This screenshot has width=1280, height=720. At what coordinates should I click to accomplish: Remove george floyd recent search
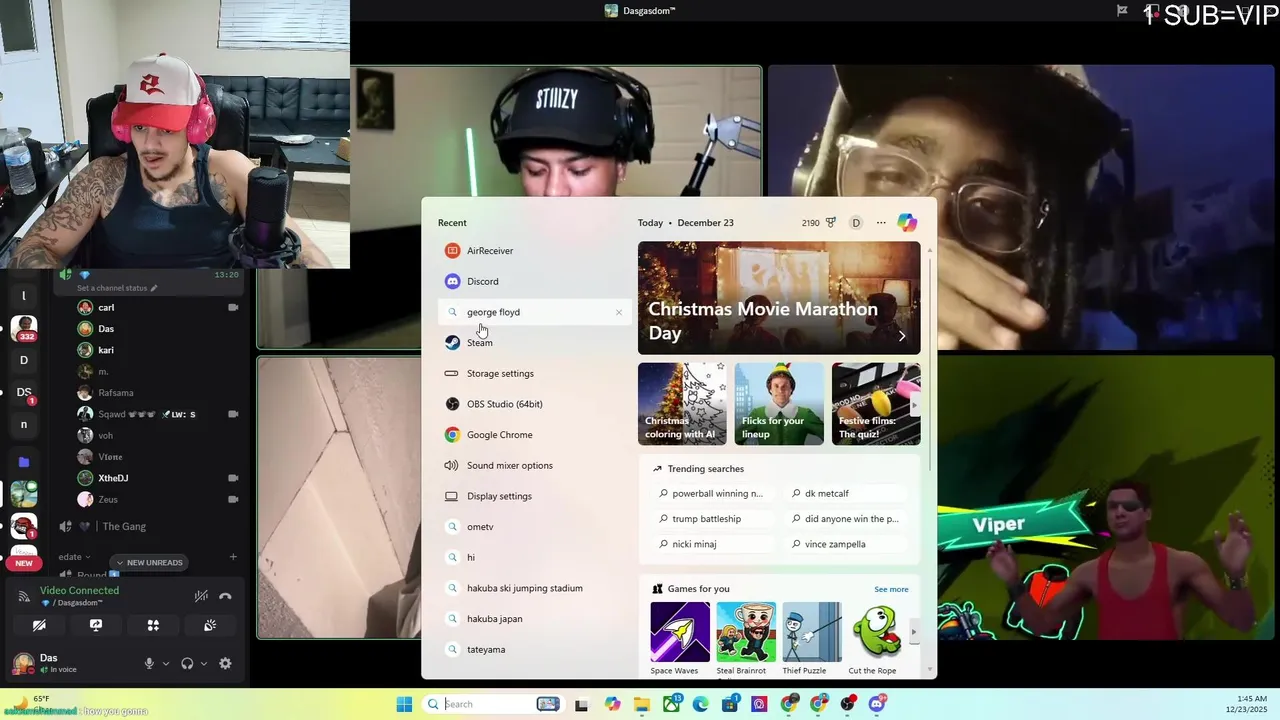tap(619, 312)
